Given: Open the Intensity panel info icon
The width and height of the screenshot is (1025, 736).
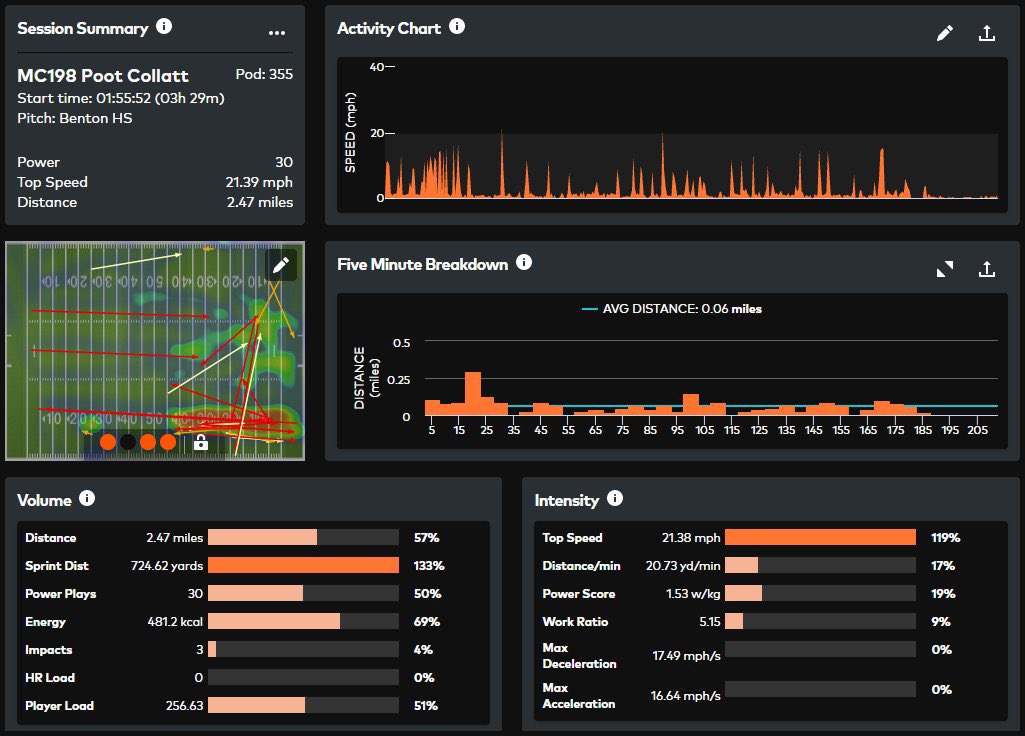Looking at the screenshot, I should 614,498.
